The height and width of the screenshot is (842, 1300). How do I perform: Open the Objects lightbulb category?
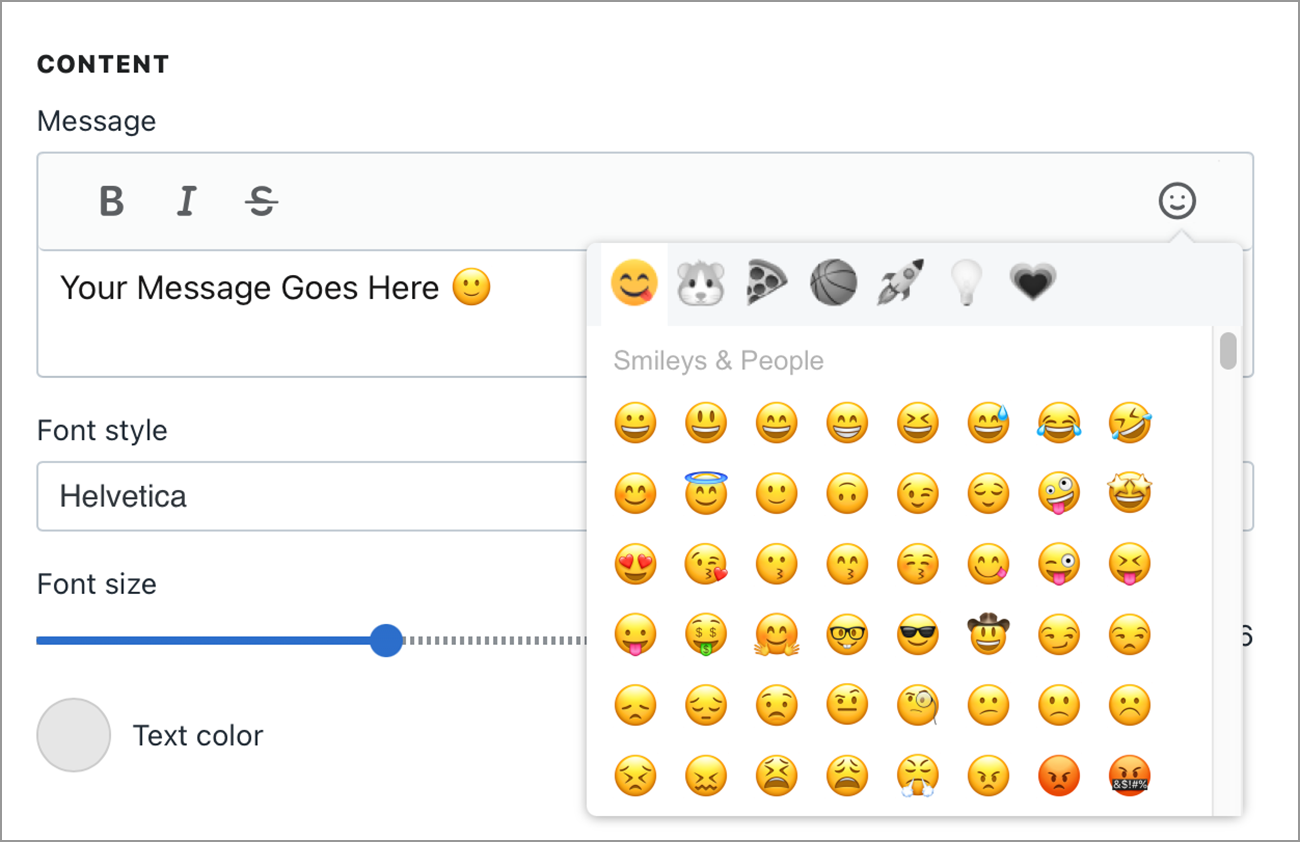click(966, 282)
